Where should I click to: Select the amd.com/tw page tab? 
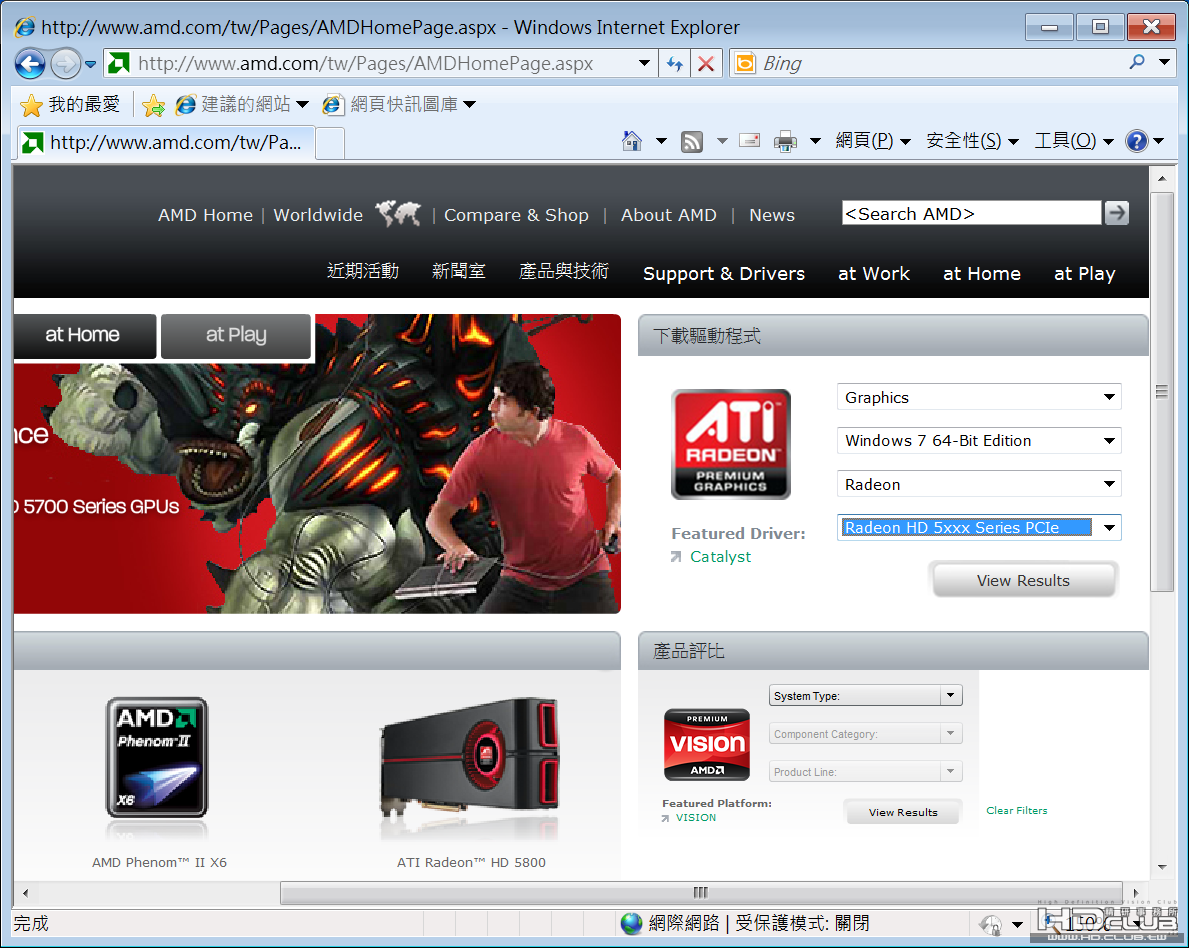pos(165,143)
